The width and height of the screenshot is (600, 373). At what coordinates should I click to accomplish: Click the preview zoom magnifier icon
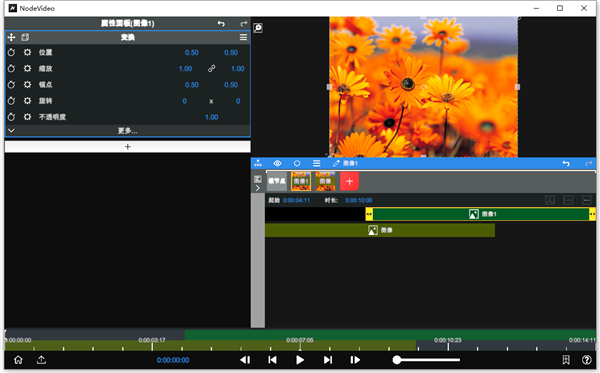(258, 28)
